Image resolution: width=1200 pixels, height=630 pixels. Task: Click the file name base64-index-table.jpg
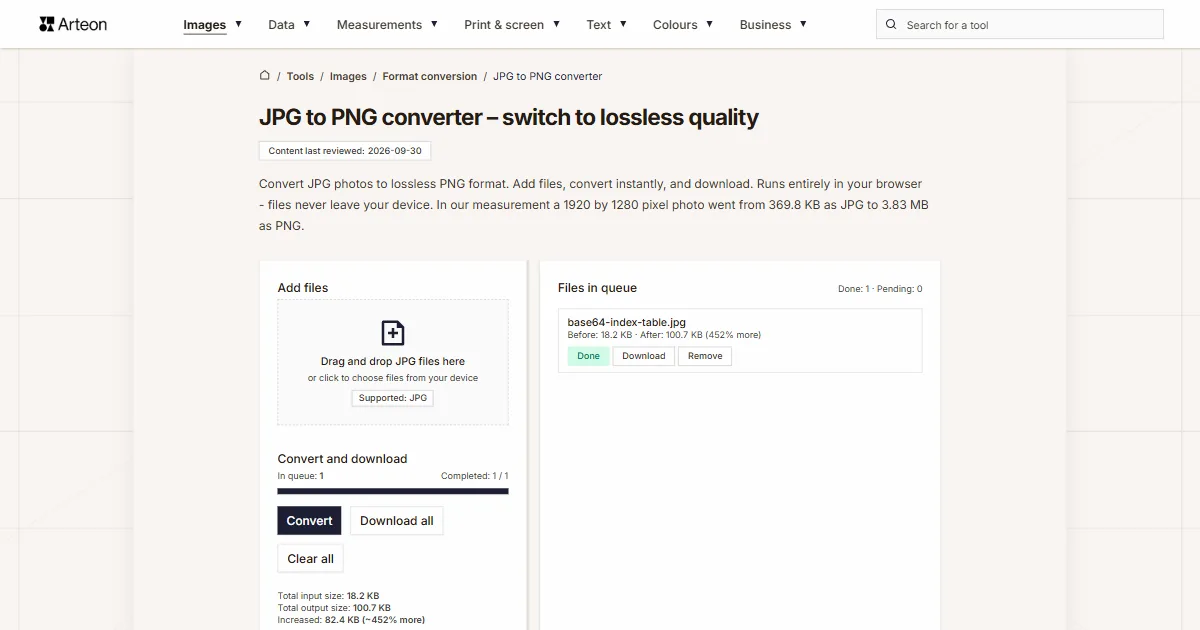coord(626,322)
